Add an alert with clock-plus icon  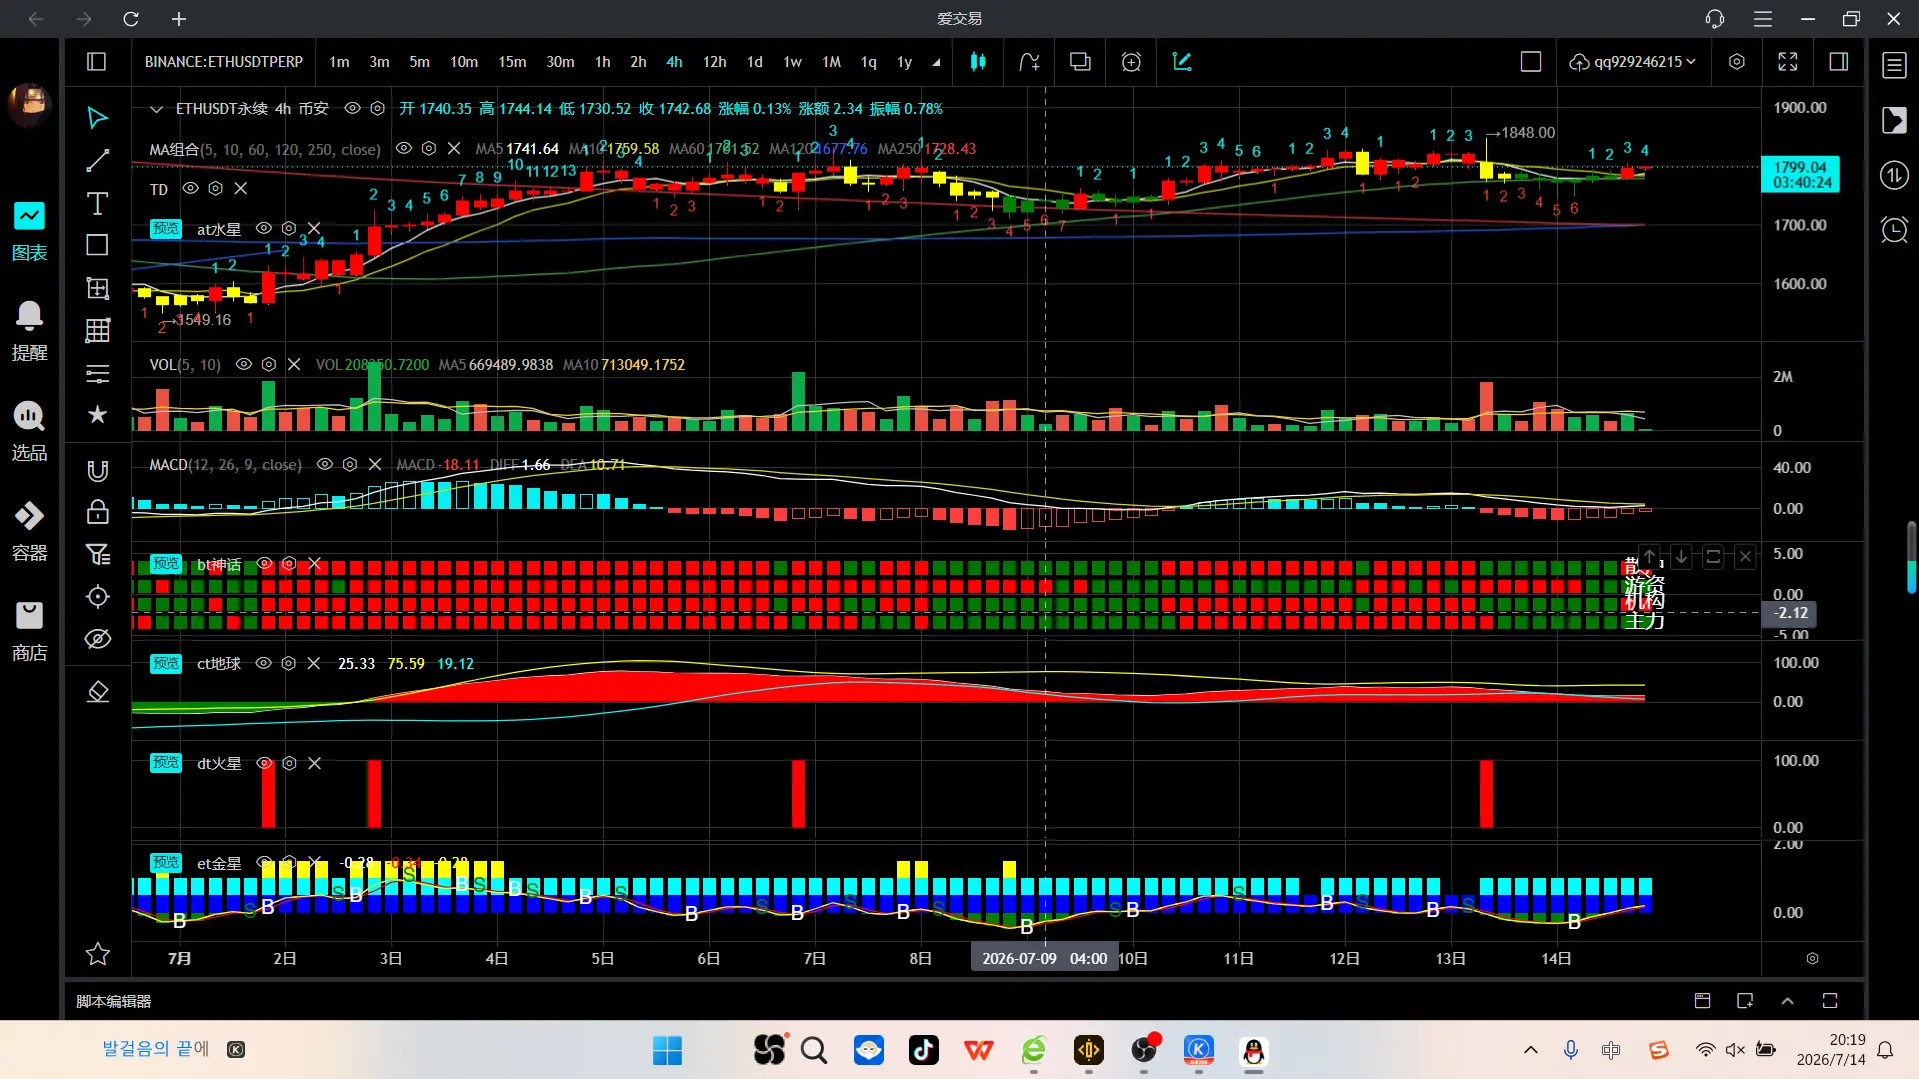point(1131,62)
